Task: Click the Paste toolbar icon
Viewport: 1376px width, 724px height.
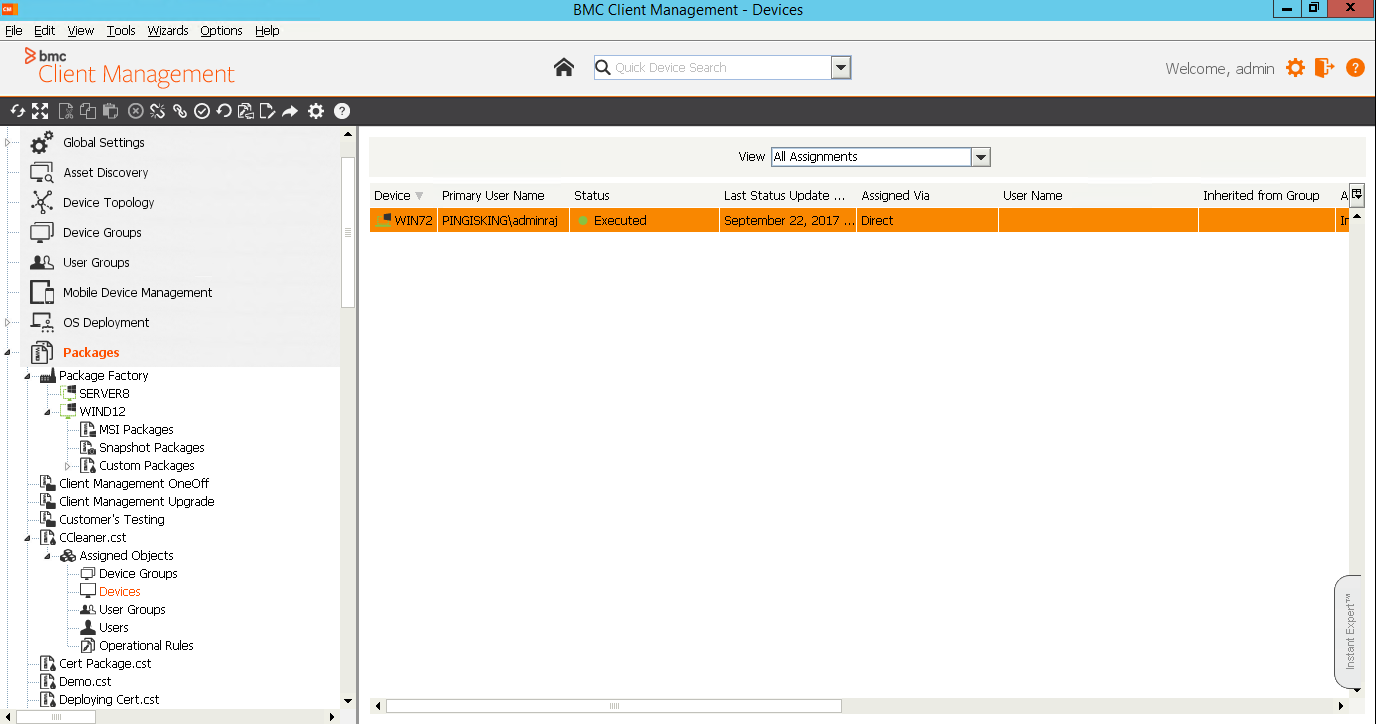Action: point(111,111)
